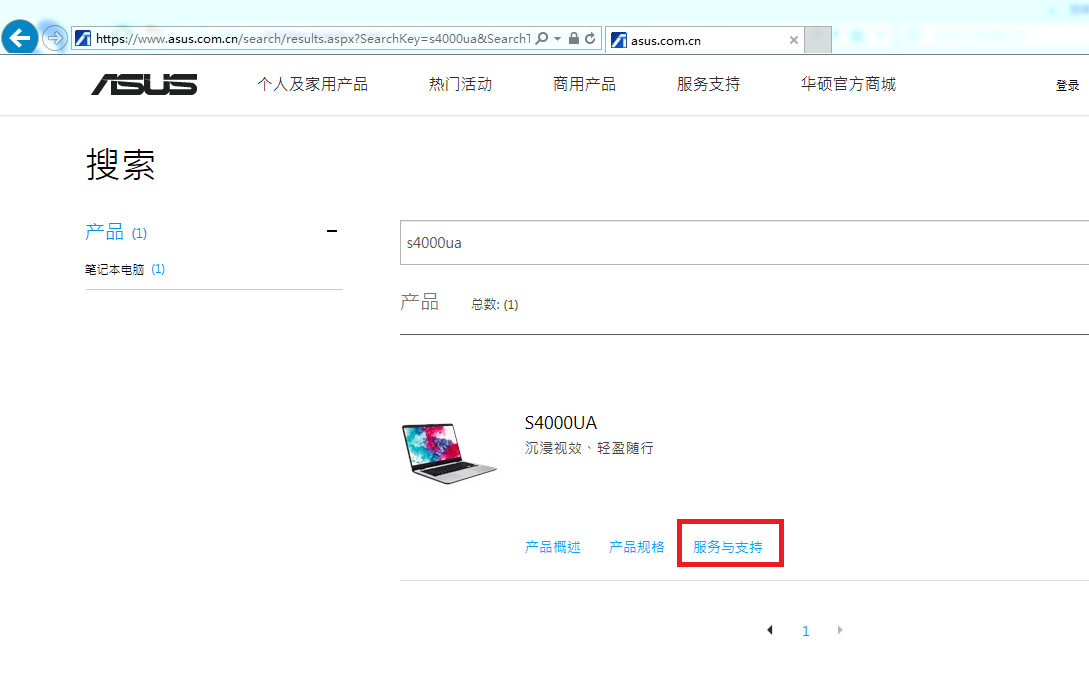
Task: Open the address bar search dropdown arrow
Action: 557,38
